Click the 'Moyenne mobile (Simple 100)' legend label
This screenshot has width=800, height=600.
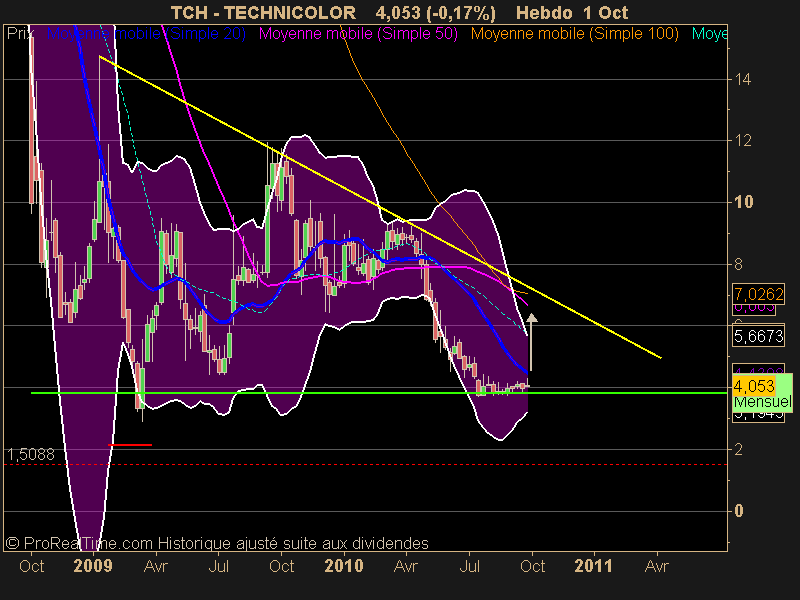574,34
